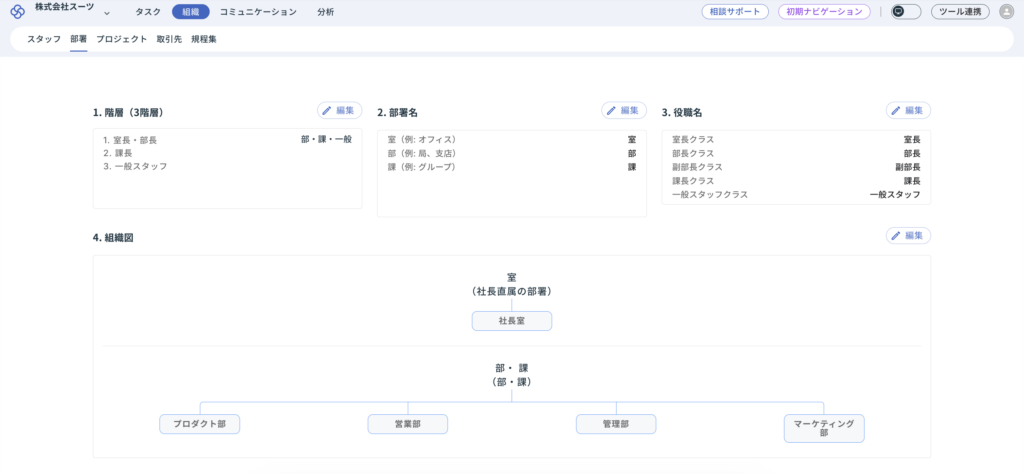The image size is (1024, 474).
Task: Click the 4. 組織図 heading
Action: [x=113, y=238]
